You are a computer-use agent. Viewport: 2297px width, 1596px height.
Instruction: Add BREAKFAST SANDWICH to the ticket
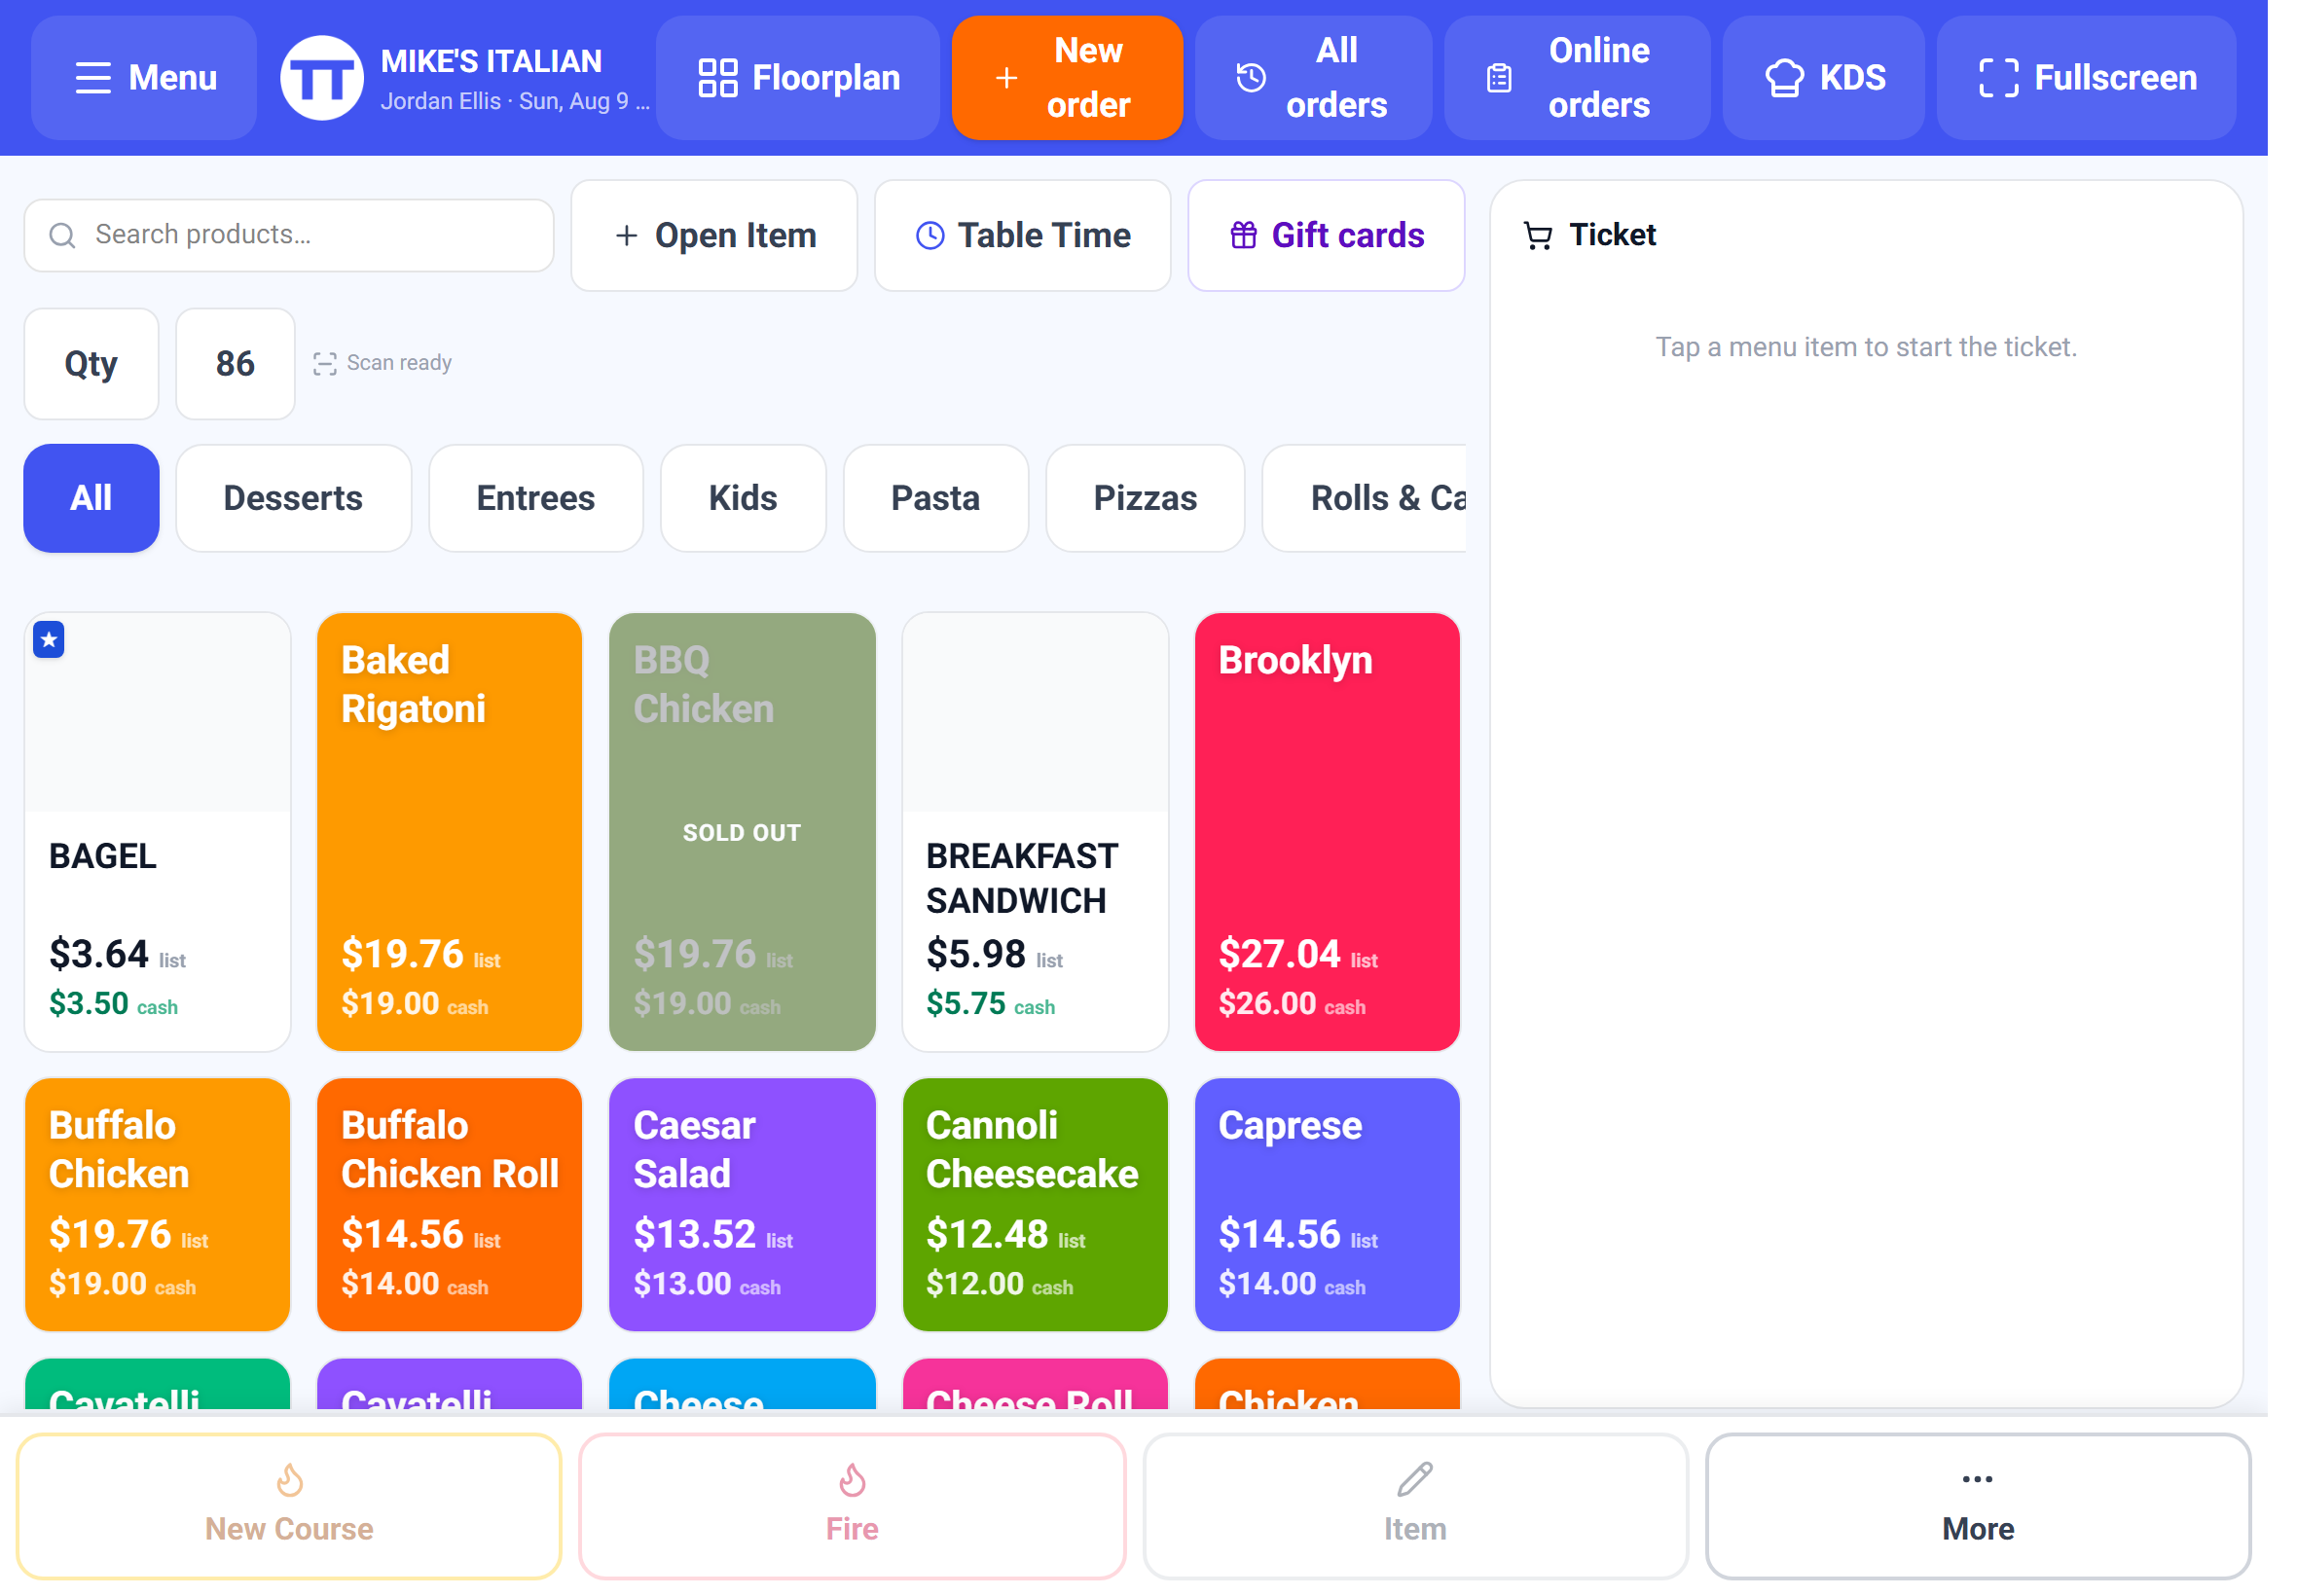tap(1035, 832)
